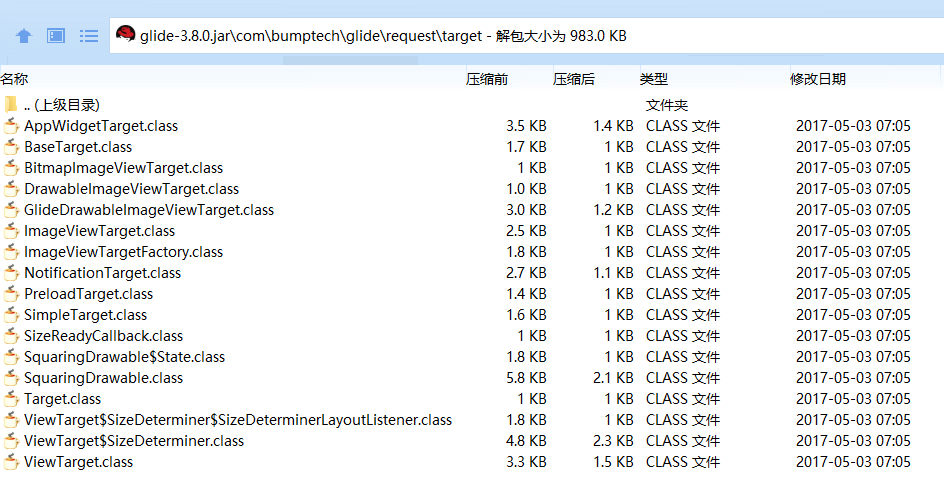Sort by 类型 column header
The image size is (944, 497).
pos(654,79)
